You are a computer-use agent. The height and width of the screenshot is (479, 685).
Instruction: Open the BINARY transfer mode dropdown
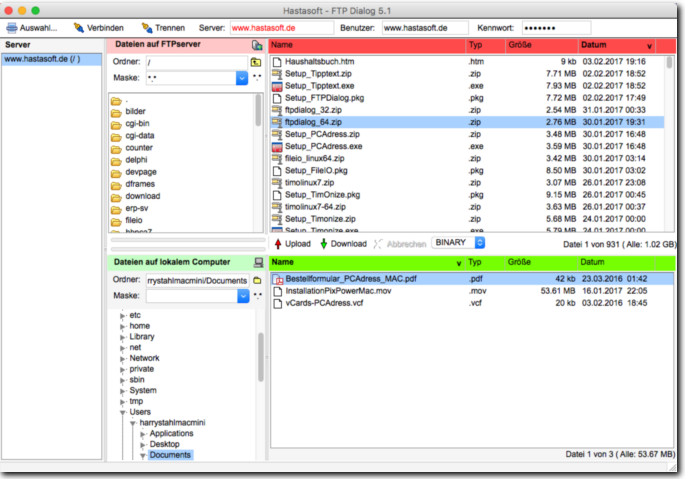point(479,243)
